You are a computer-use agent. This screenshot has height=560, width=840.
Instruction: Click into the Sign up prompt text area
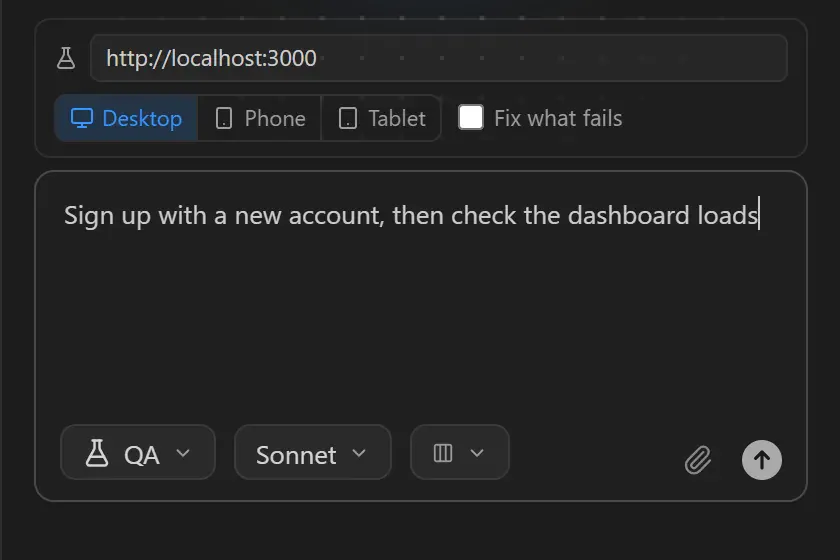click(421, 300)
